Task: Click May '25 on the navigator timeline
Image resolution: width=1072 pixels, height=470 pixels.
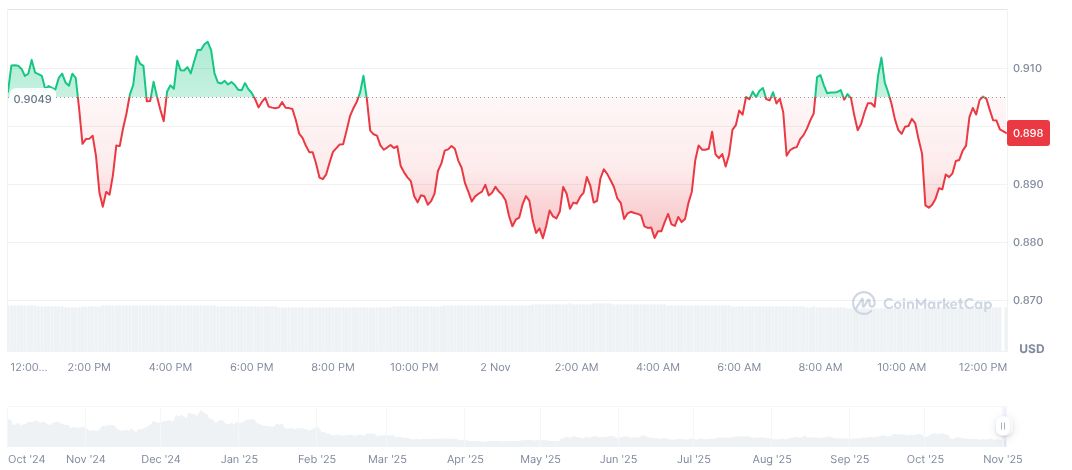Action: [539, 460]
